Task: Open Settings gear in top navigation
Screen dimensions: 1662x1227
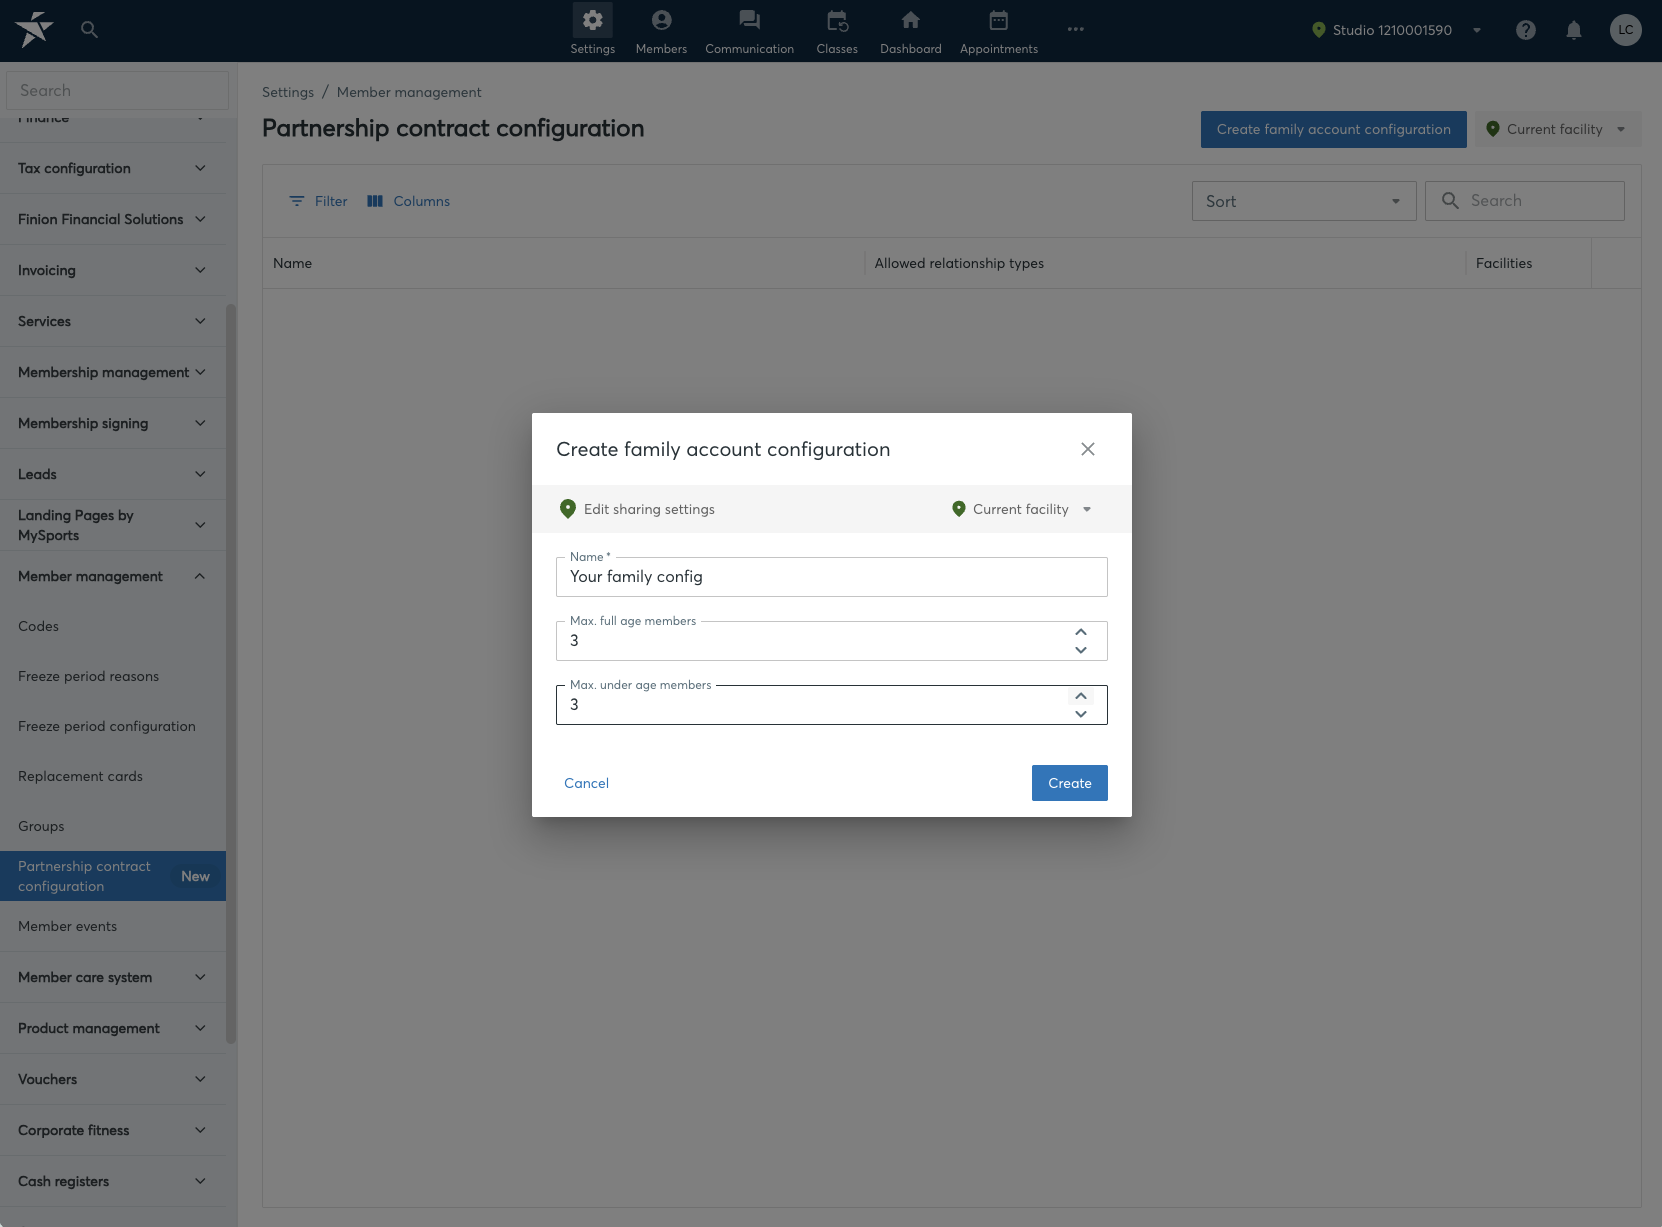Action: (x=593, y=30)
